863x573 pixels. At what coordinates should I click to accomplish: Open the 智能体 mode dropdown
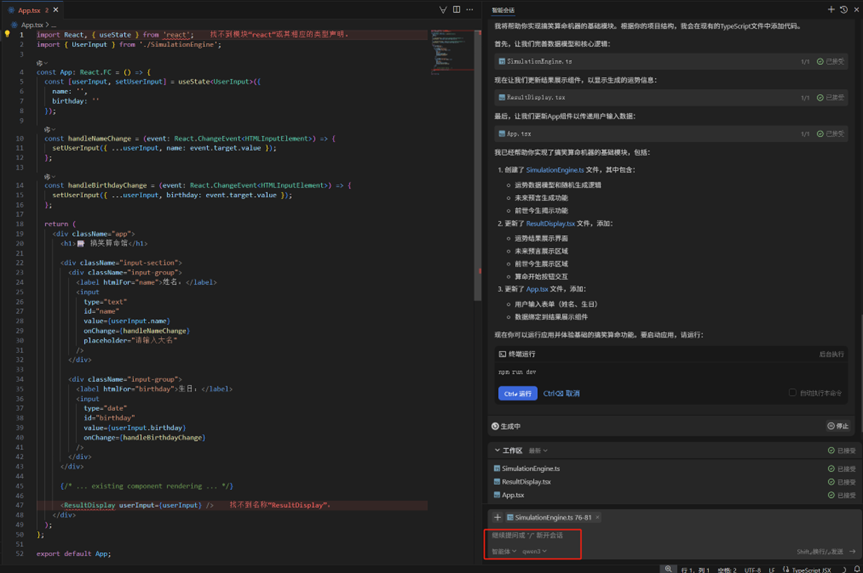(504, 551)
